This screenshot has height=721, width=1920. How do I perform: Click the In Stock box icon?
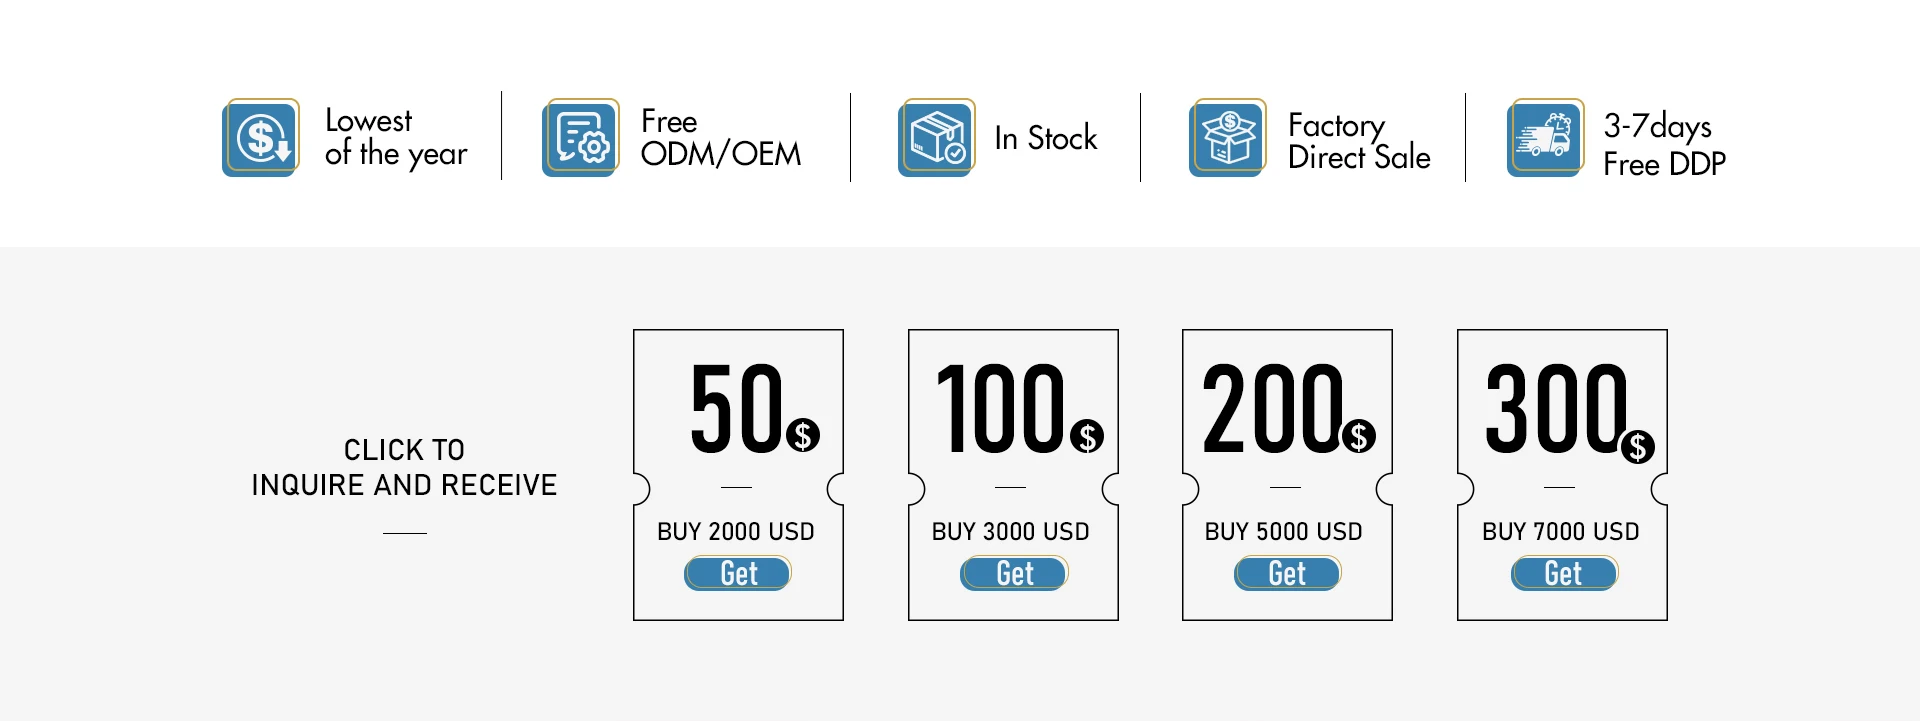[x=936, y=138]
